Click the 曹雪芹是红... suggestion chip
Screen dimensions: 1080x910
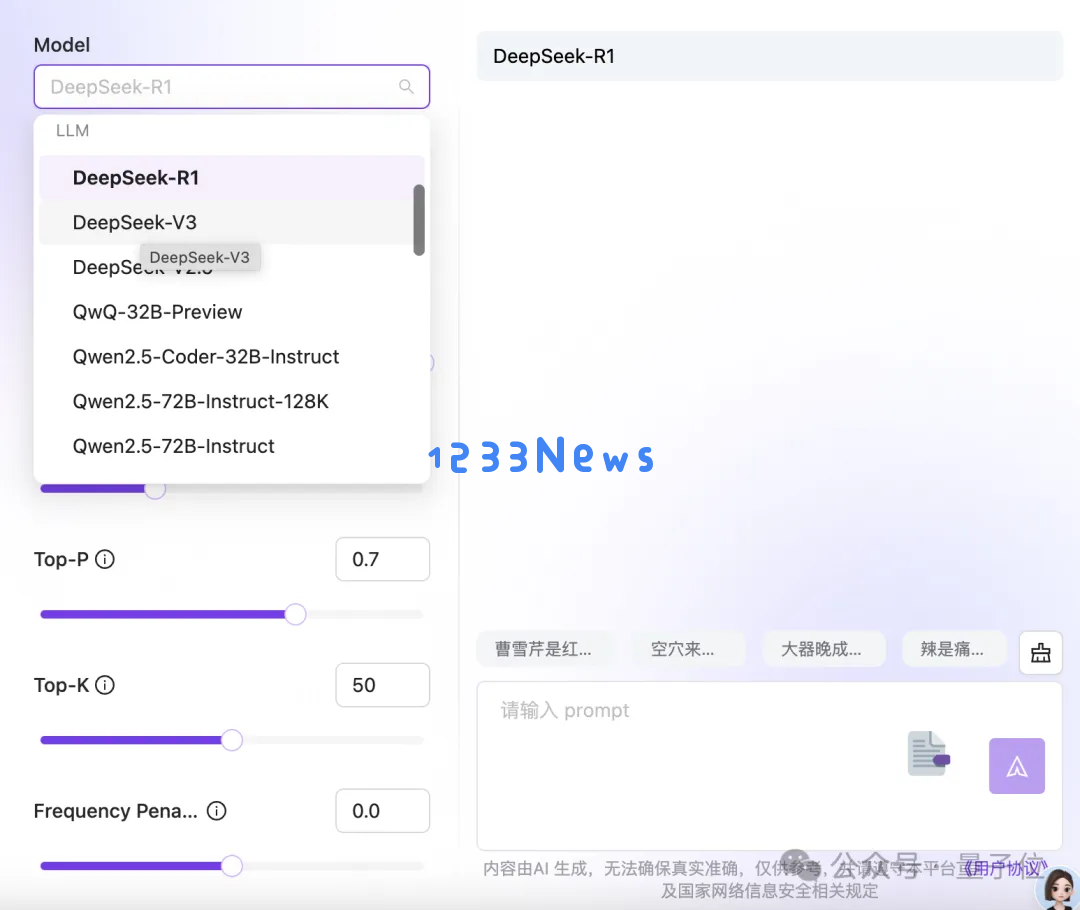pos(543,649)
